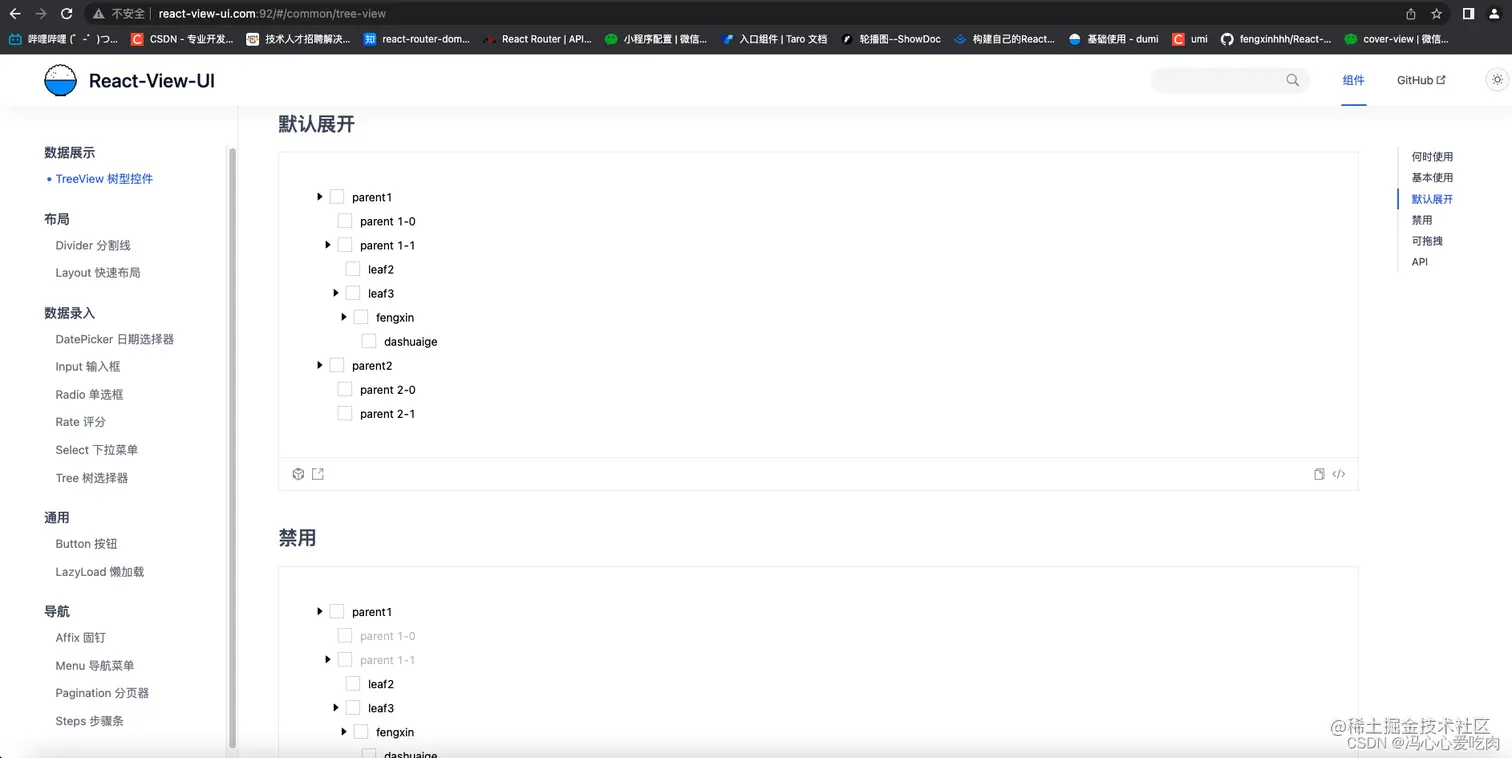Viewport: 1512px width, 758px height.
Task: Jump to 禁用 anchor link
Action: click(1422, 220)
